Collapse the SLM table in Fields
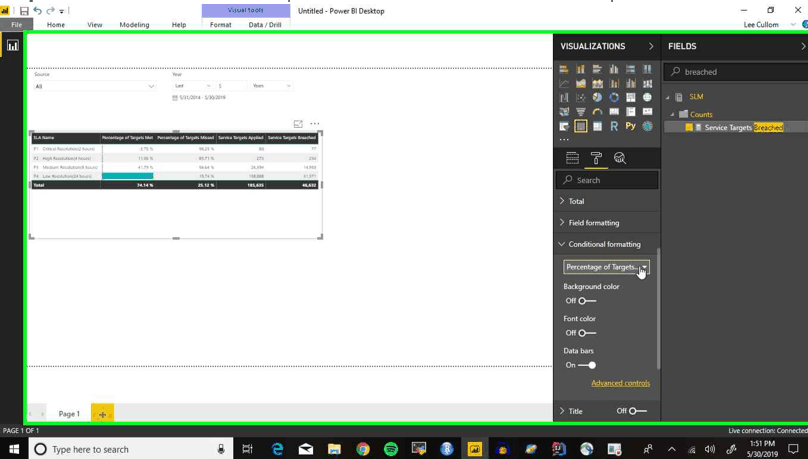Image resolution: width=808 pixels, height=459 pixels. click(668, 97)
